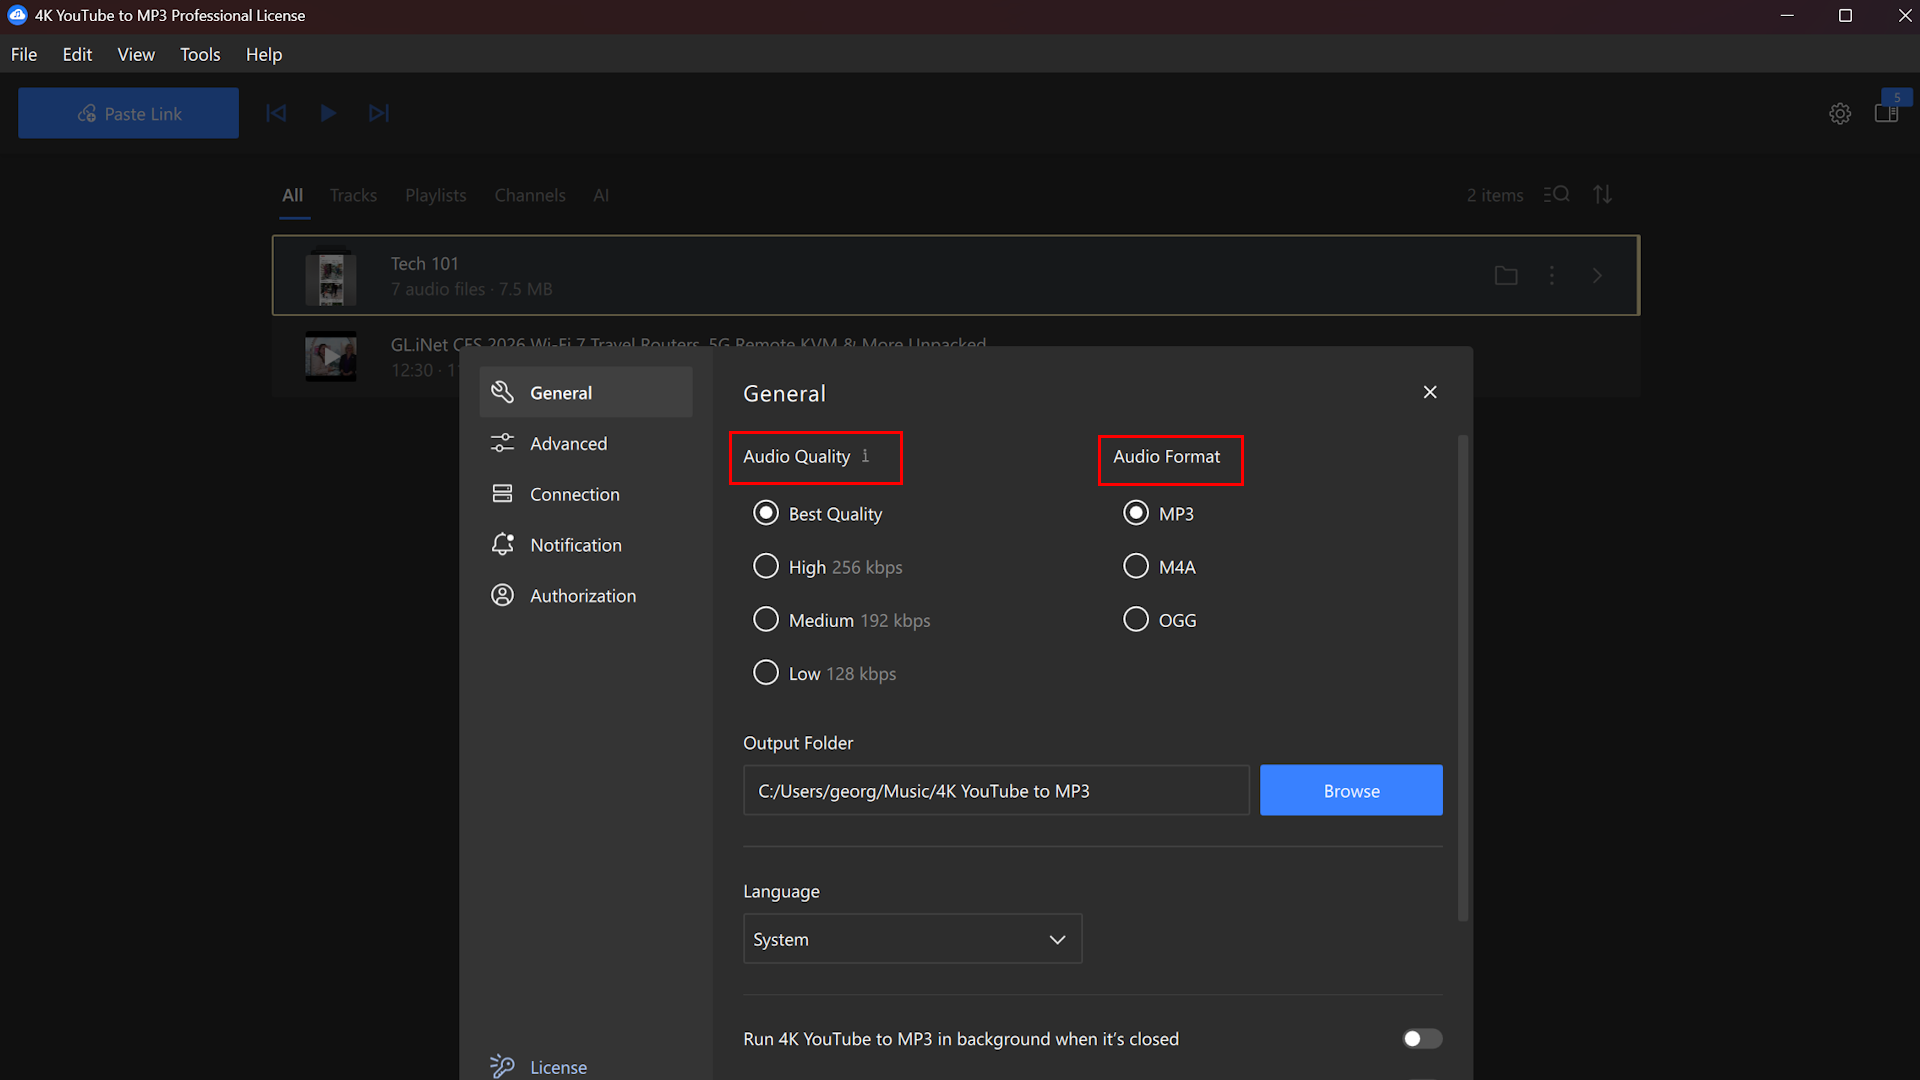Open the Edit menu

77,54
